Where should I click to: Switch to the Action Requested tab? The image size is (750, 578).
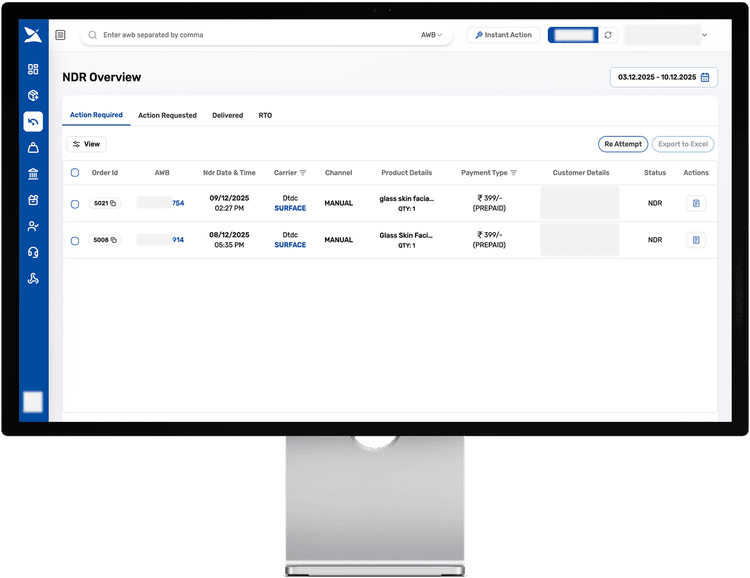(x=167, y=116)
